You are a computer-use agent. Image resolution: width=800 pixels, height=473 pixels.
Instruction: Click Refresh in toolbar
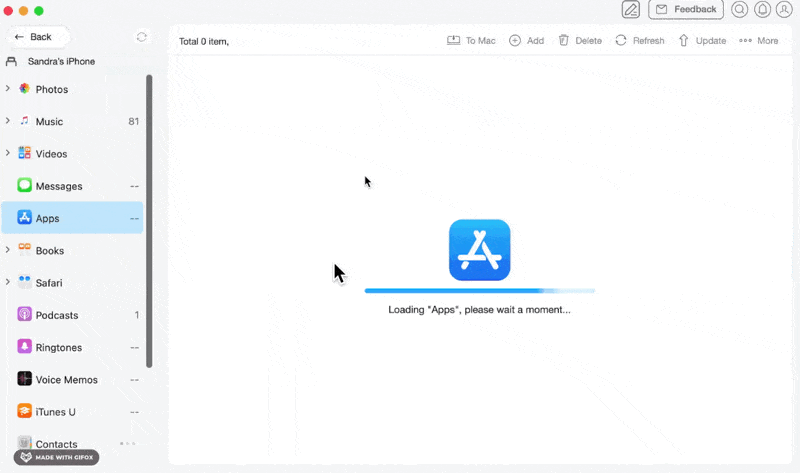pos(640,41)
